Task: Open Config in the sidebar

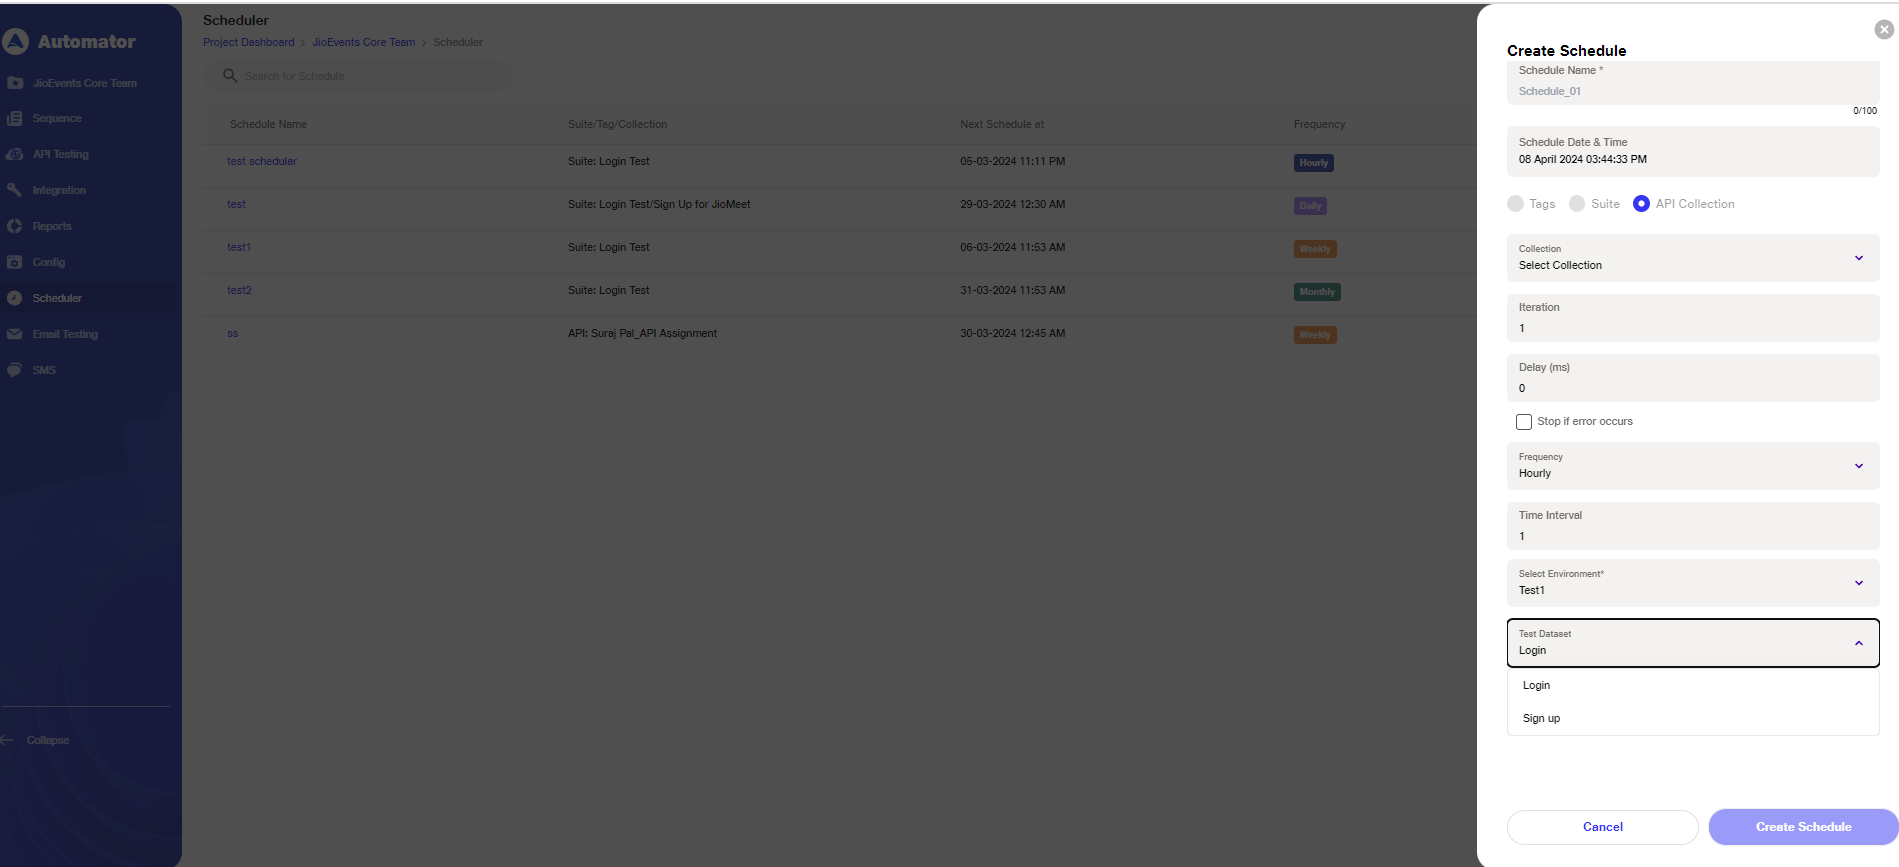Action: coord(48,262)
